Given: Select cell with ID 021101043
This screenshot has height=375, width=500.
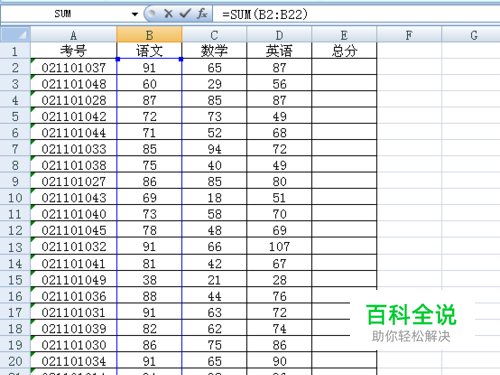Looking at the screenshot, I should tap(74, 198).
